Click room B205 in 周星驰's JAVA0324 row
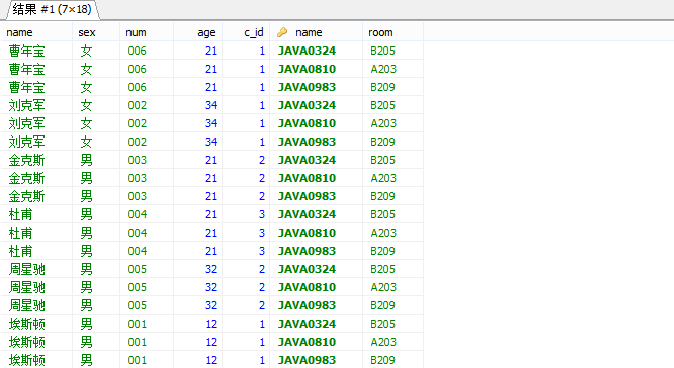674x368 pixels. (383, 269)
